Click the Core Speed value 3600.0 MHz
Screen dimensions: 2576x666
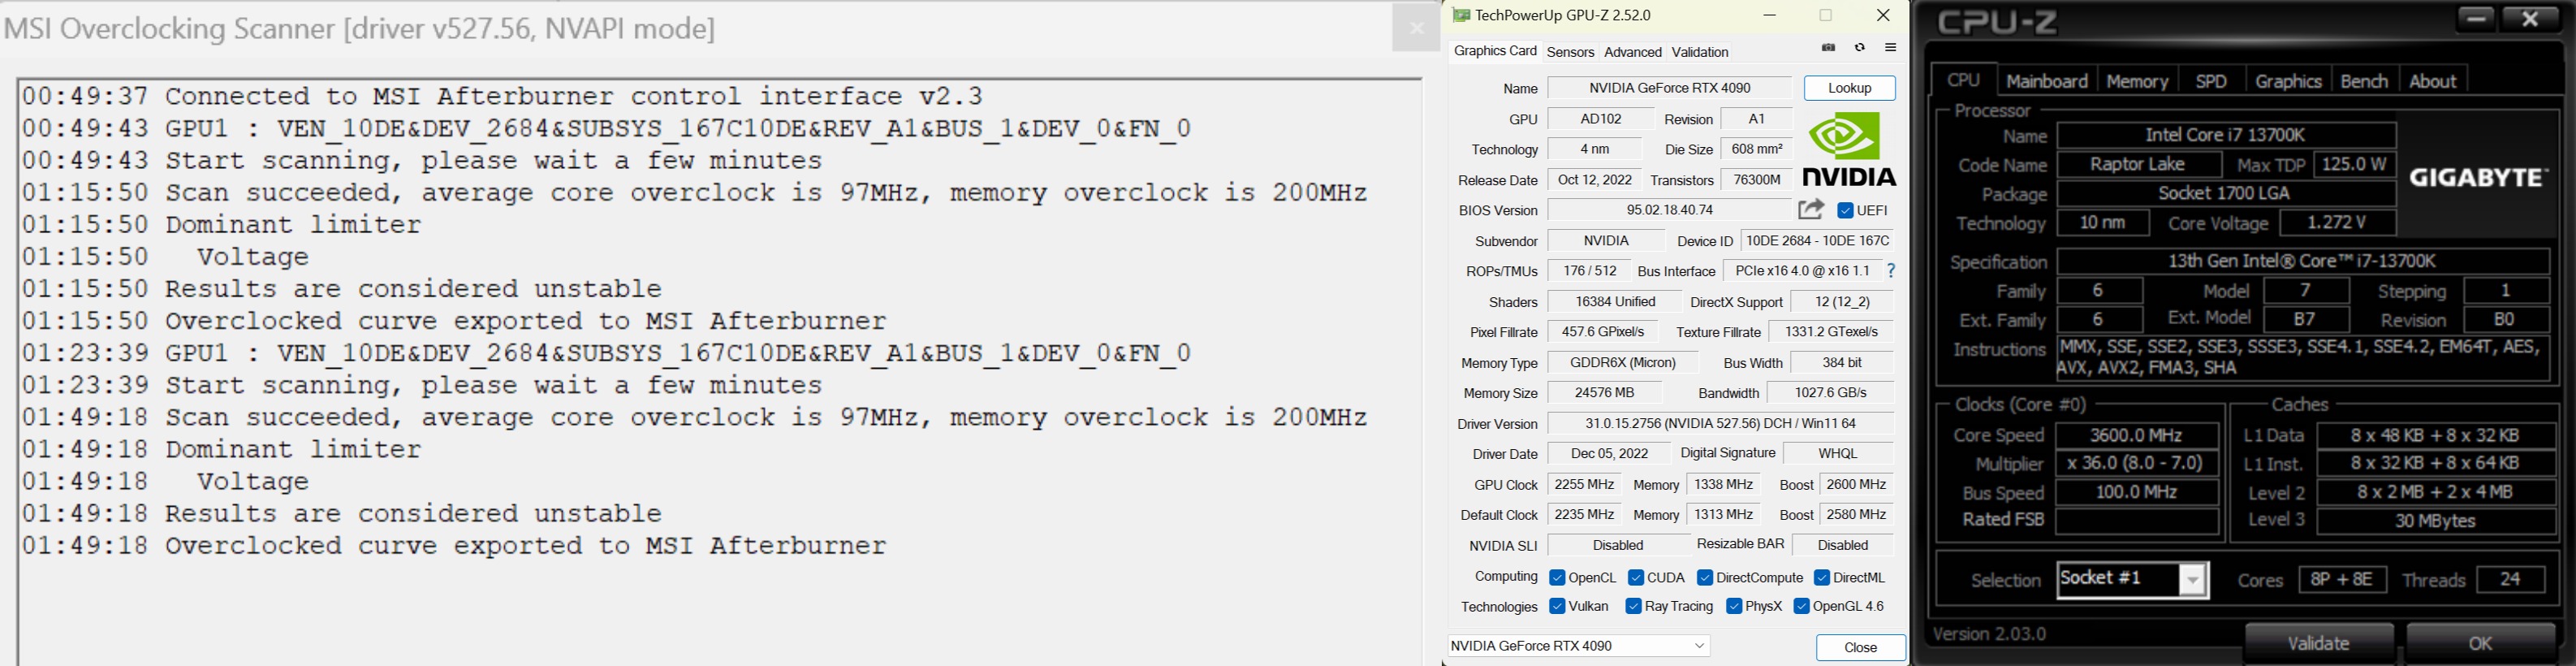point(2137,435)
